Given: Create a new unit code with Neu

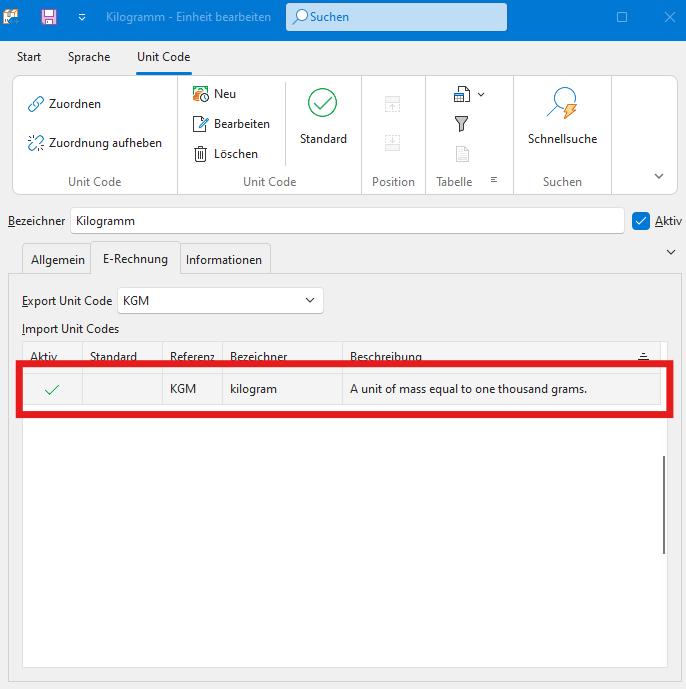Looking at the screenshot, I should coord(213,94).
